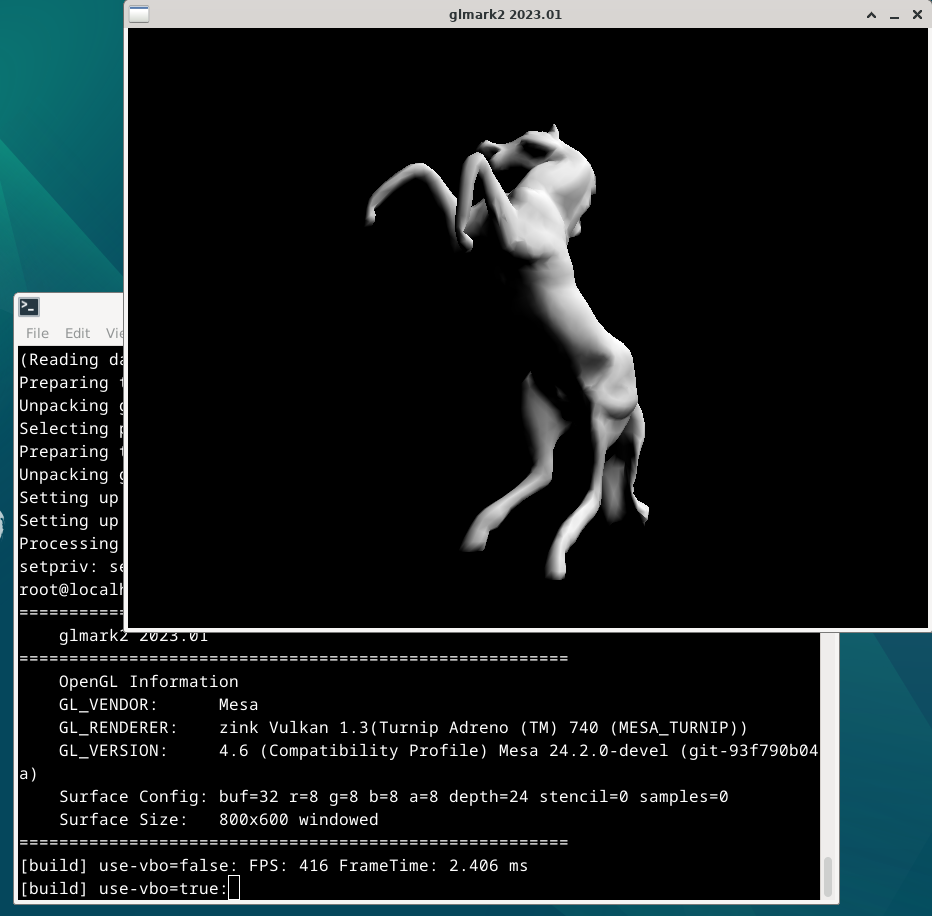Screen dimensions: 932x916
Task: Click the 'Selecting p' line in terminal
Action: pyautogui.click(x=71, y=429)
